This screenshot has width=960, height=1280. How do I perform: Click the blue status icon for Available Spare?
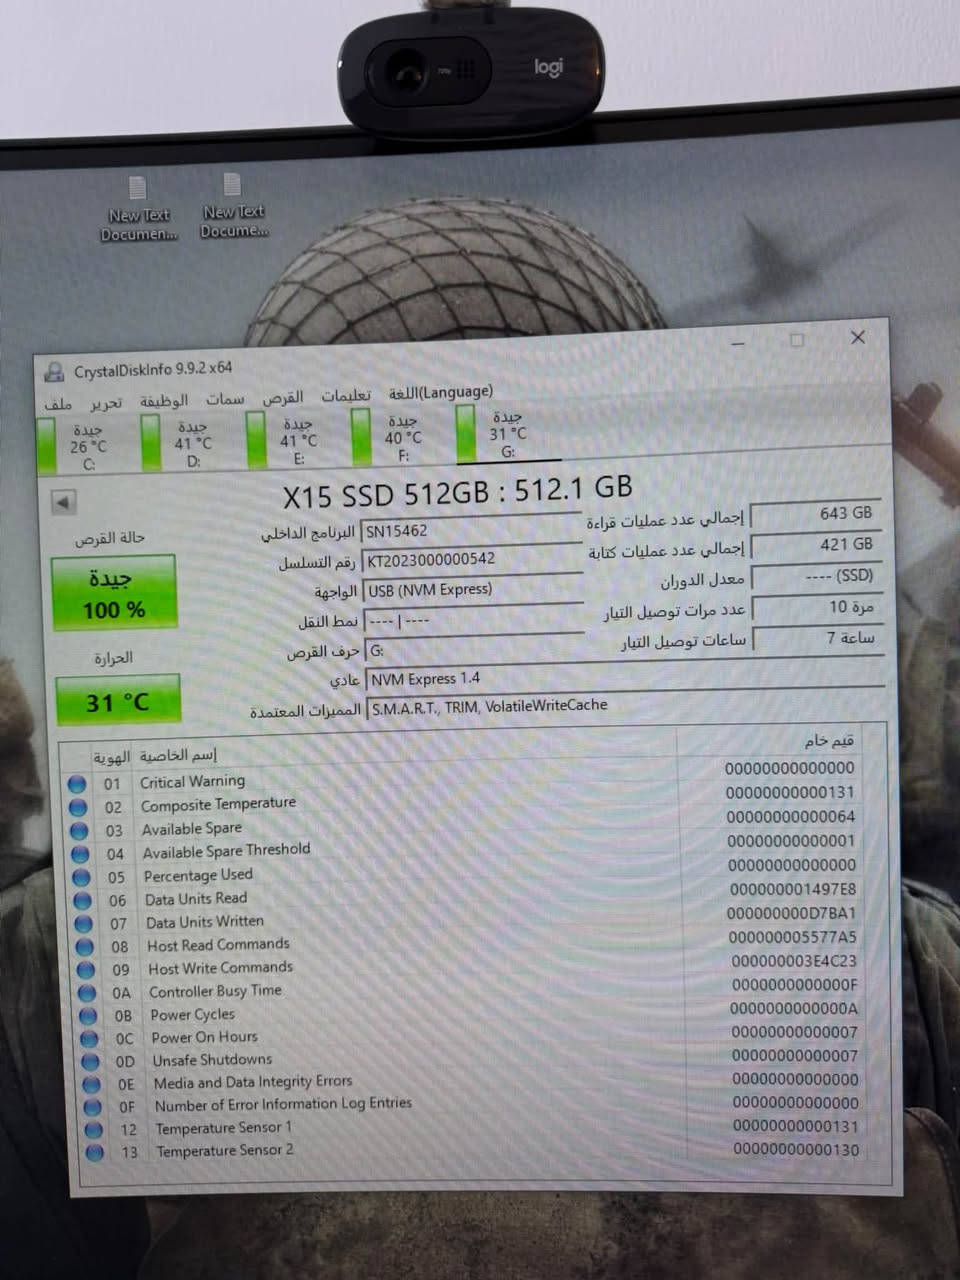79,831
